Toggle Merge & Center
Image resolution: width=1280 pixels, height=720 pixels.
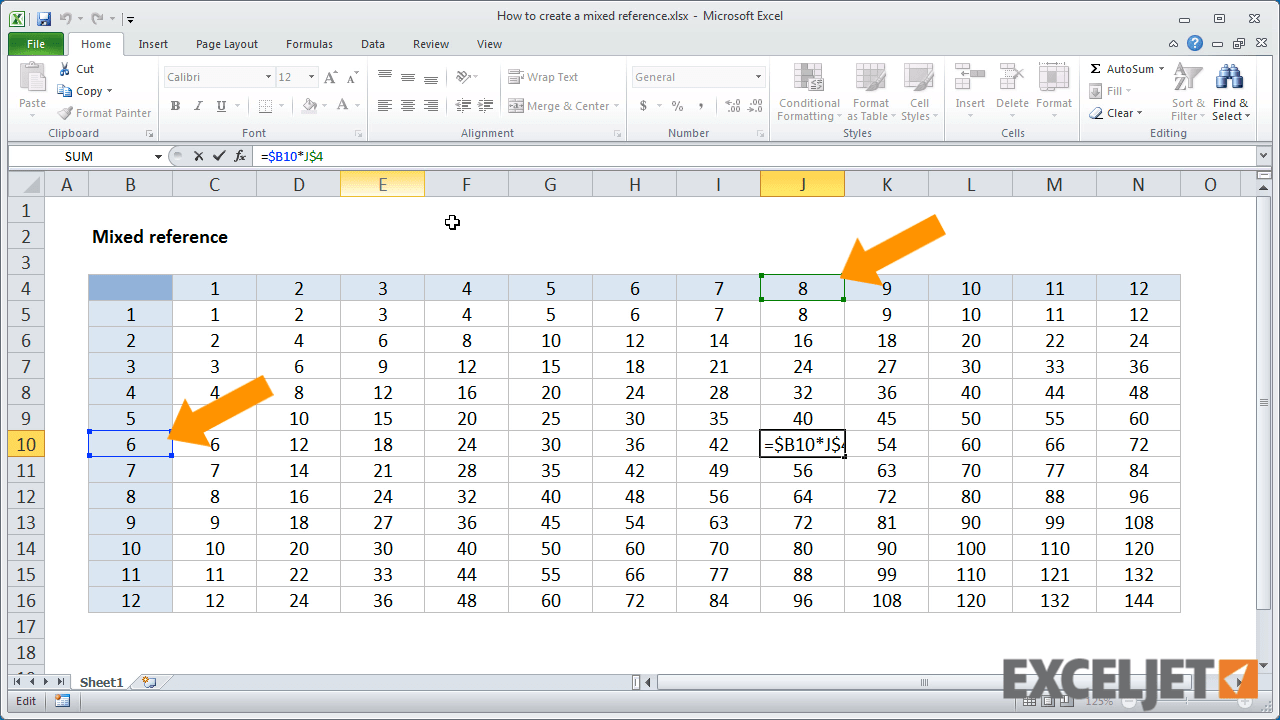point(557,105)
